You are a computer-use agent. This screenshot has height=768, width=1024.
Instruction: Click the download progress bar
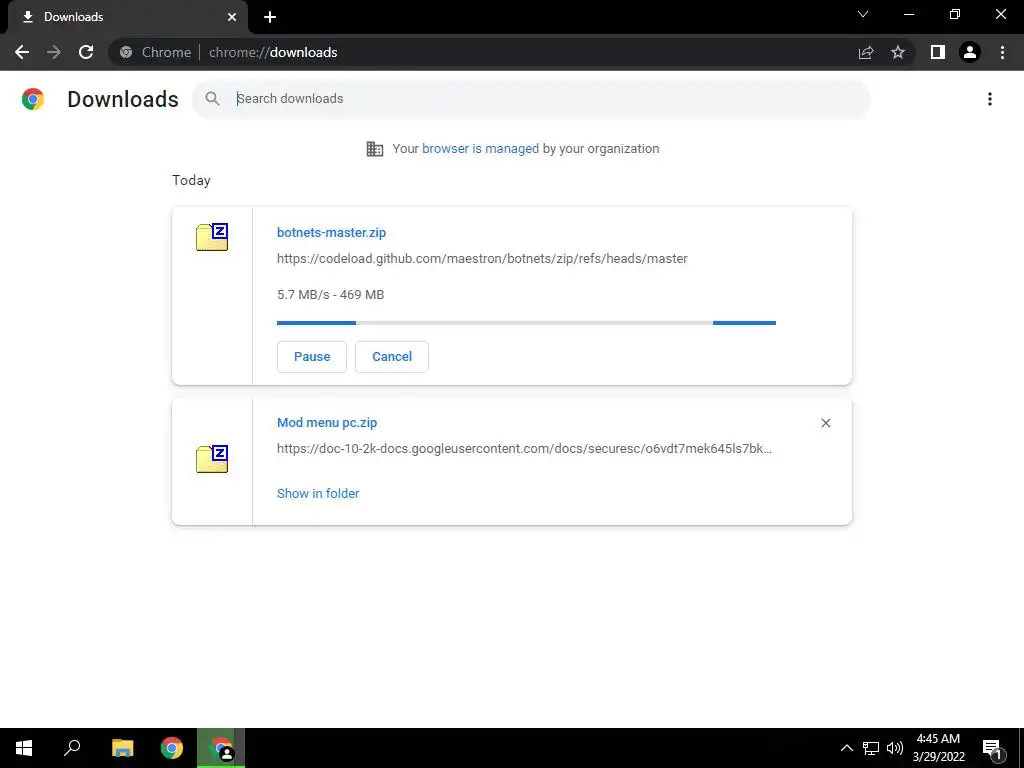(526, 323)
